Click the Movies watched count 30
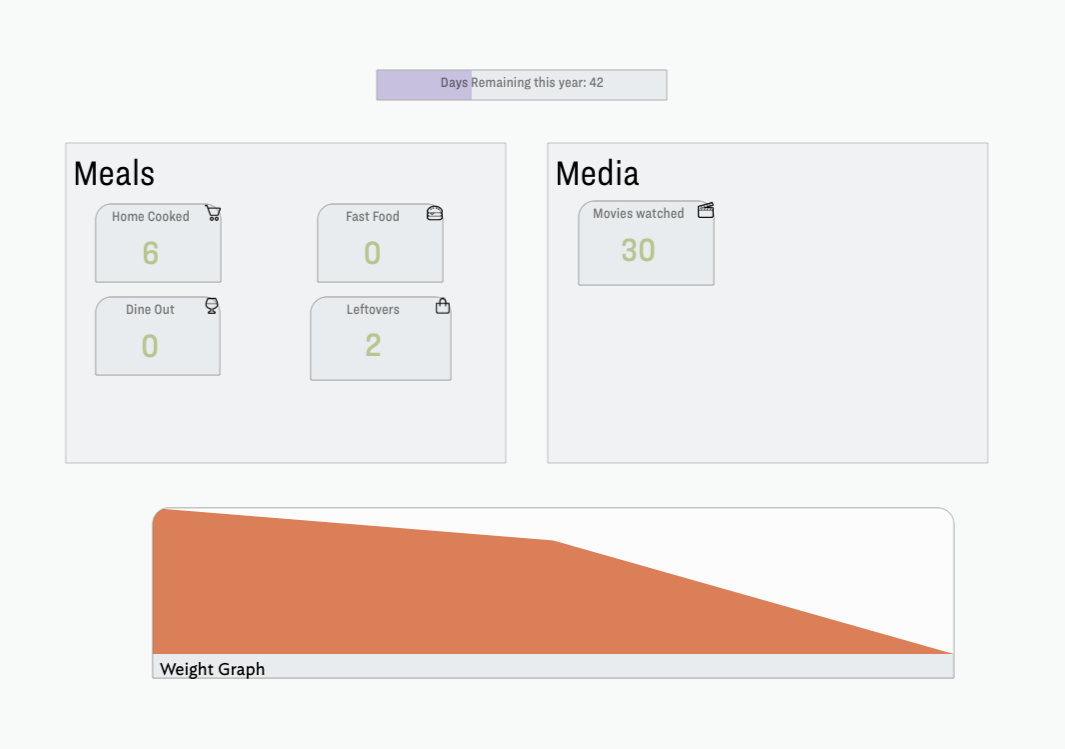Screen dimensions: 1065x749 (x=638, y=251)
